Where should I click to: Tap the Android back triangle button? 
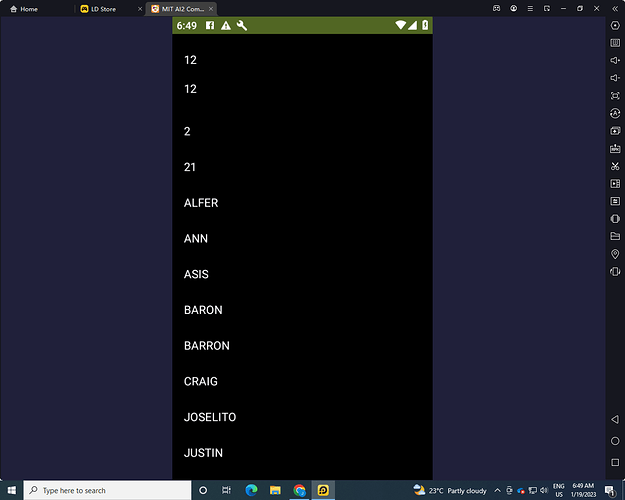[615, 419]
